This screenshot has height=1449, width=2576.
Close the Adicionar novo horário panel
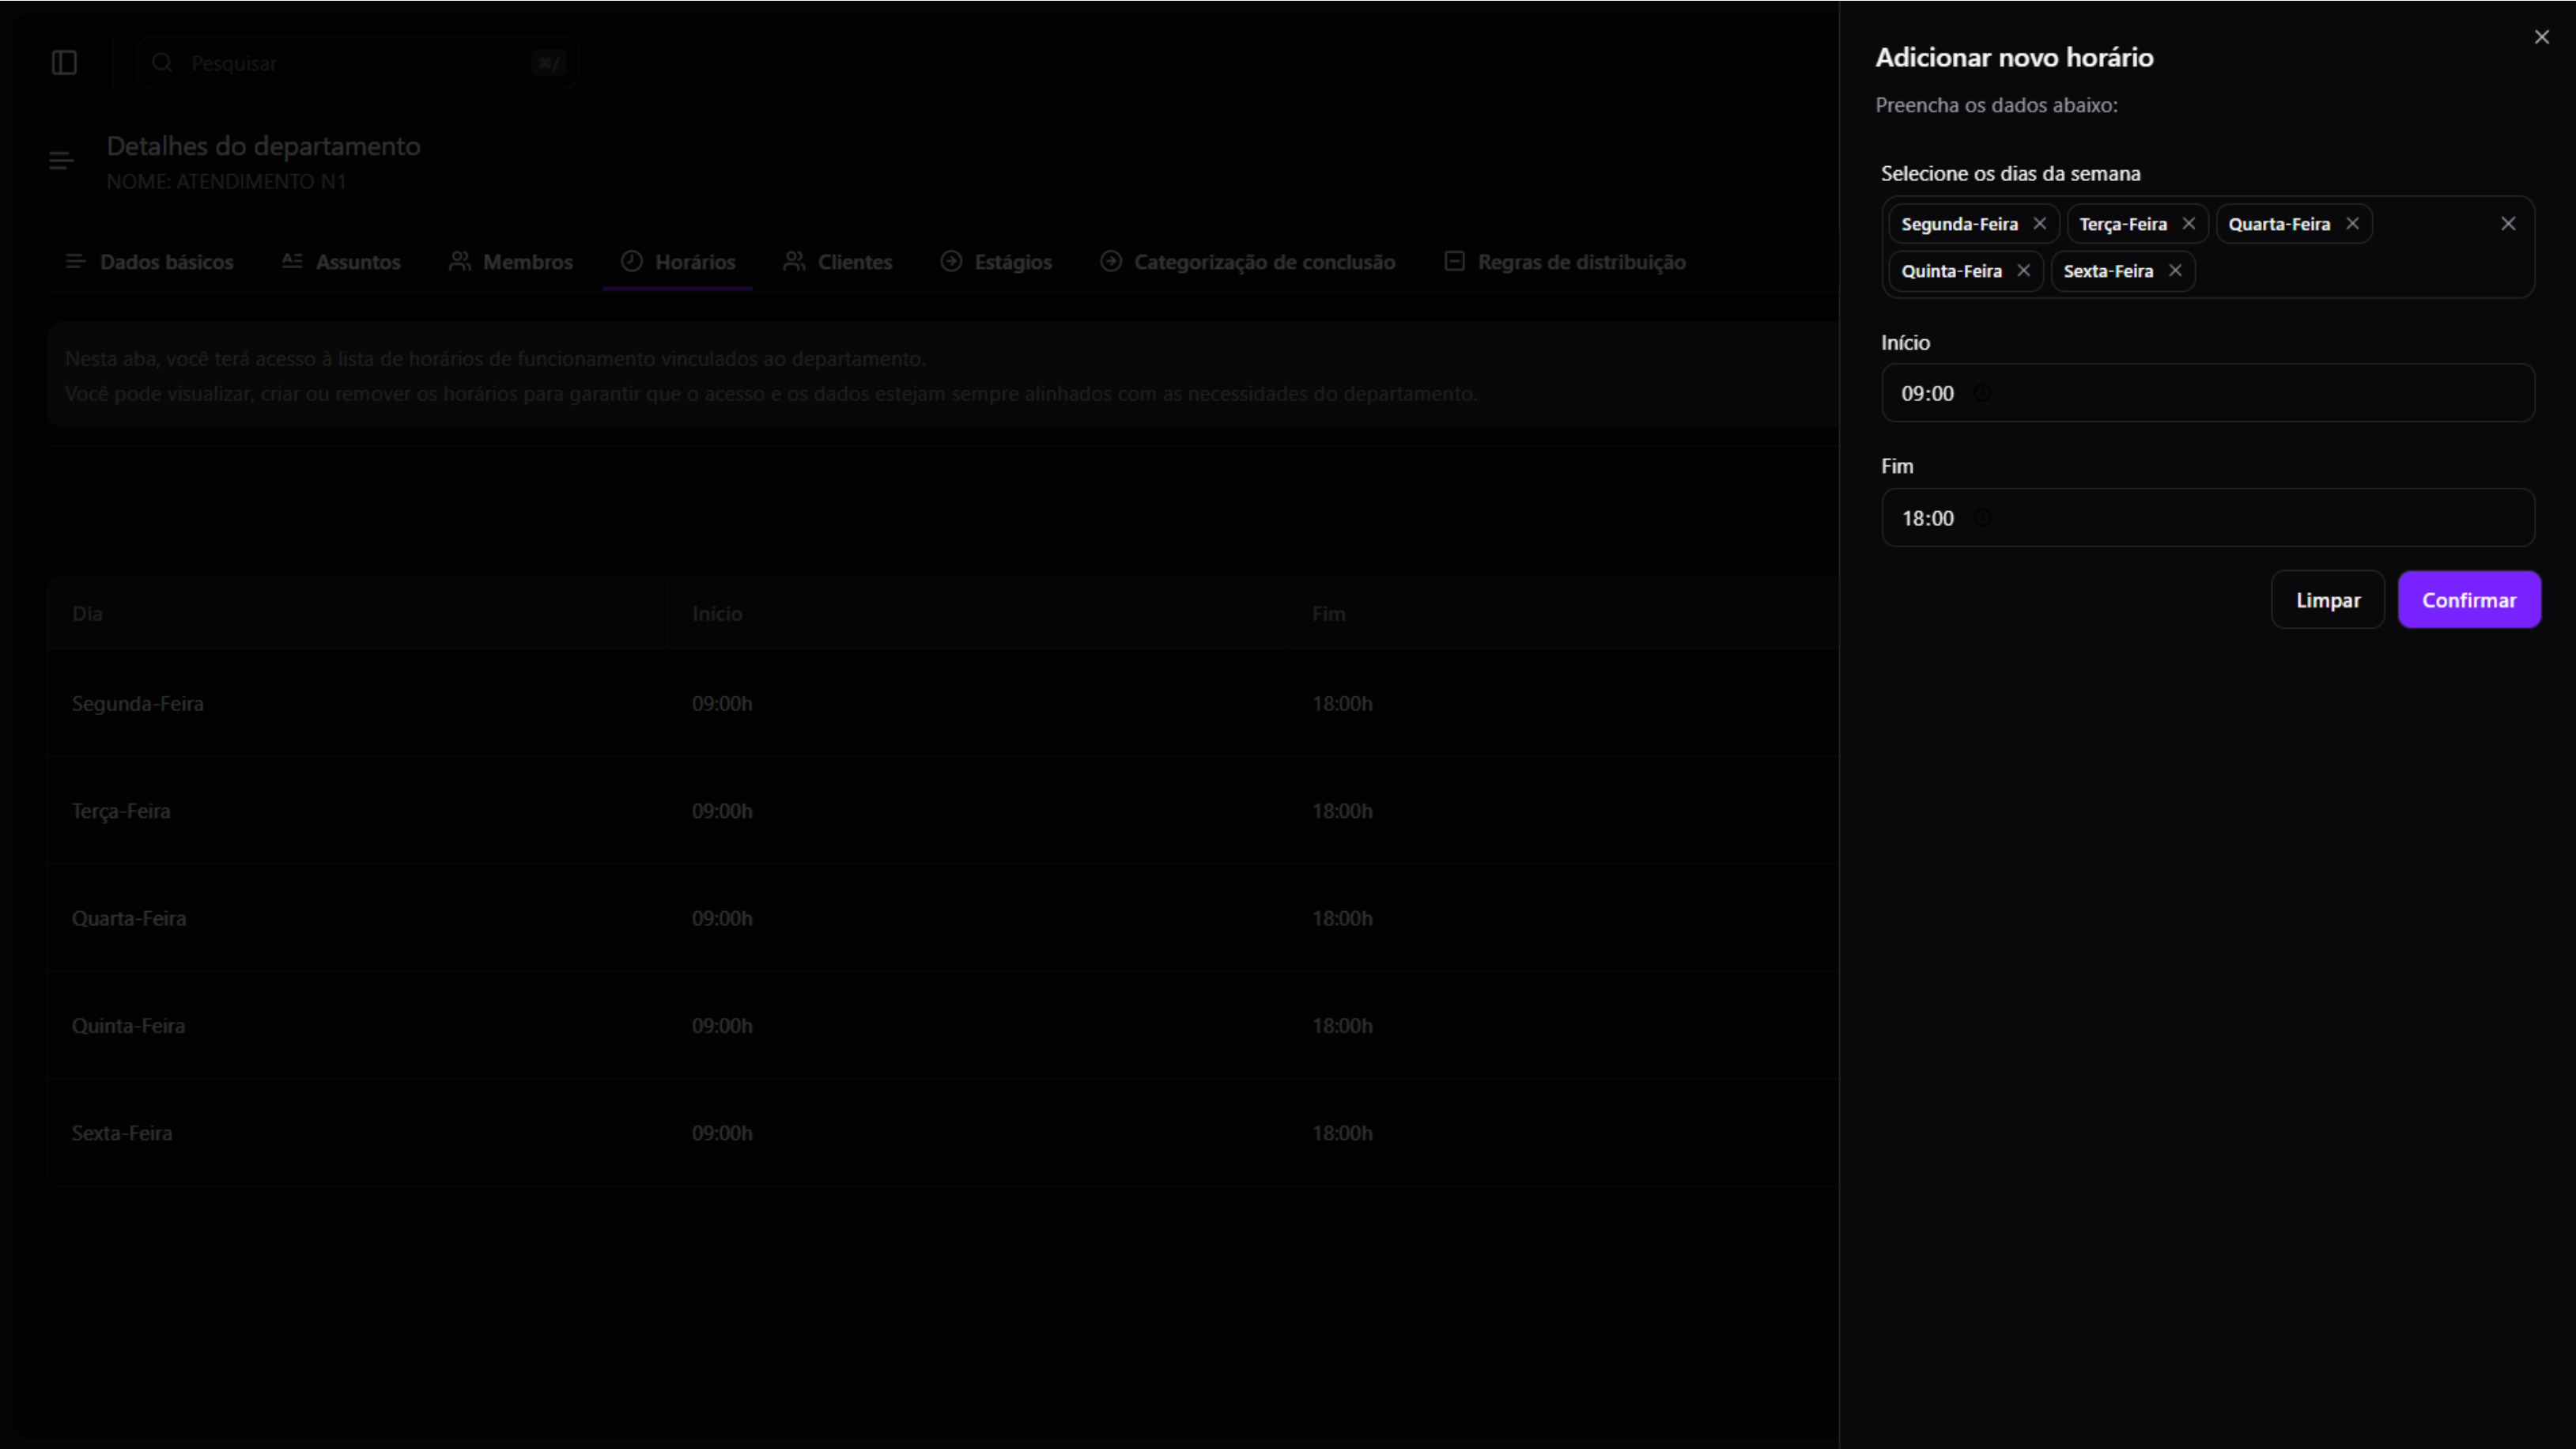point(2542,37)
